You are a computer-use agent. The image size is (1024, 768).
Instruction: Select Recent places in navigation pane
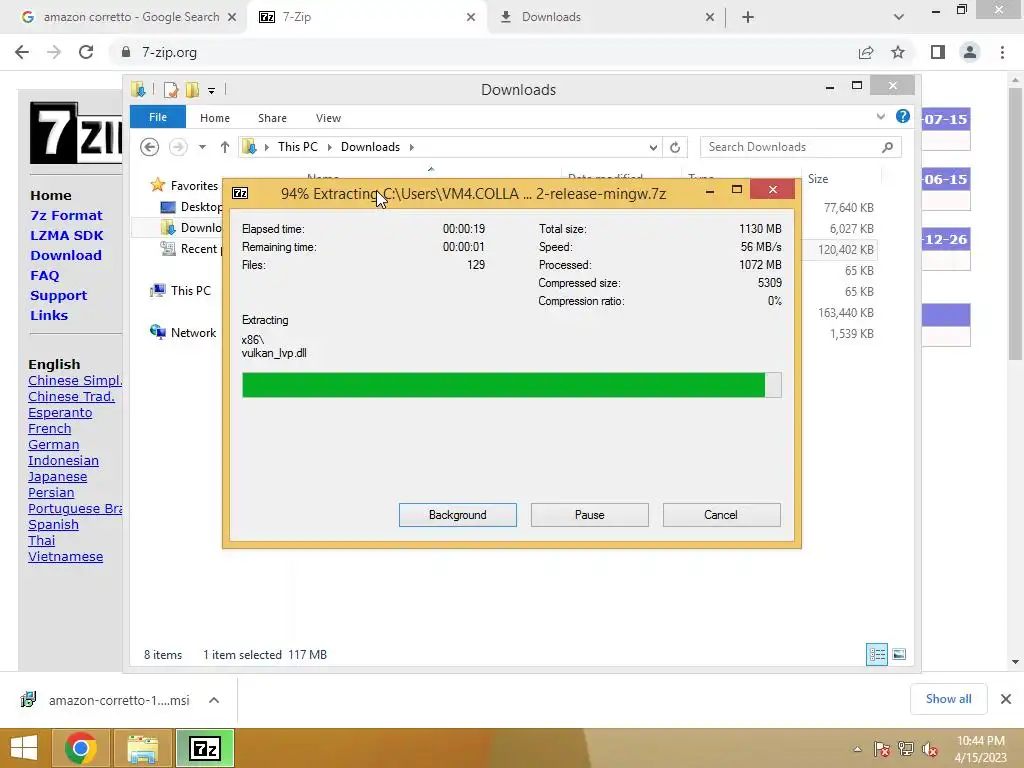point(191,249)
